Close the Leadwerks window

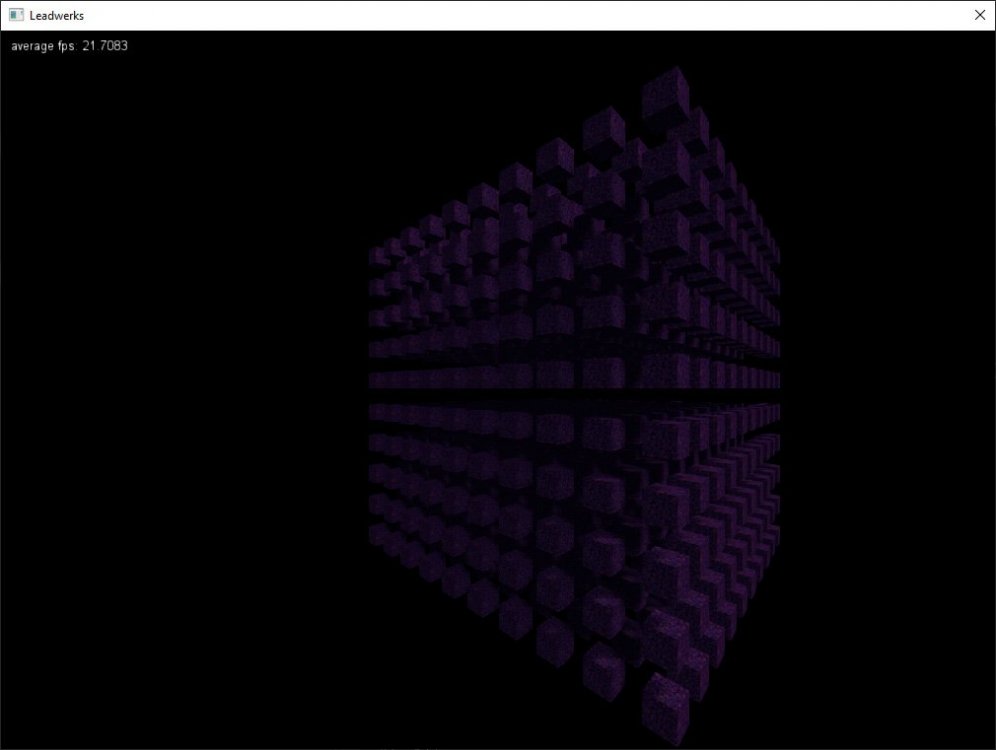pyautogui.click(x=979, y=15)
